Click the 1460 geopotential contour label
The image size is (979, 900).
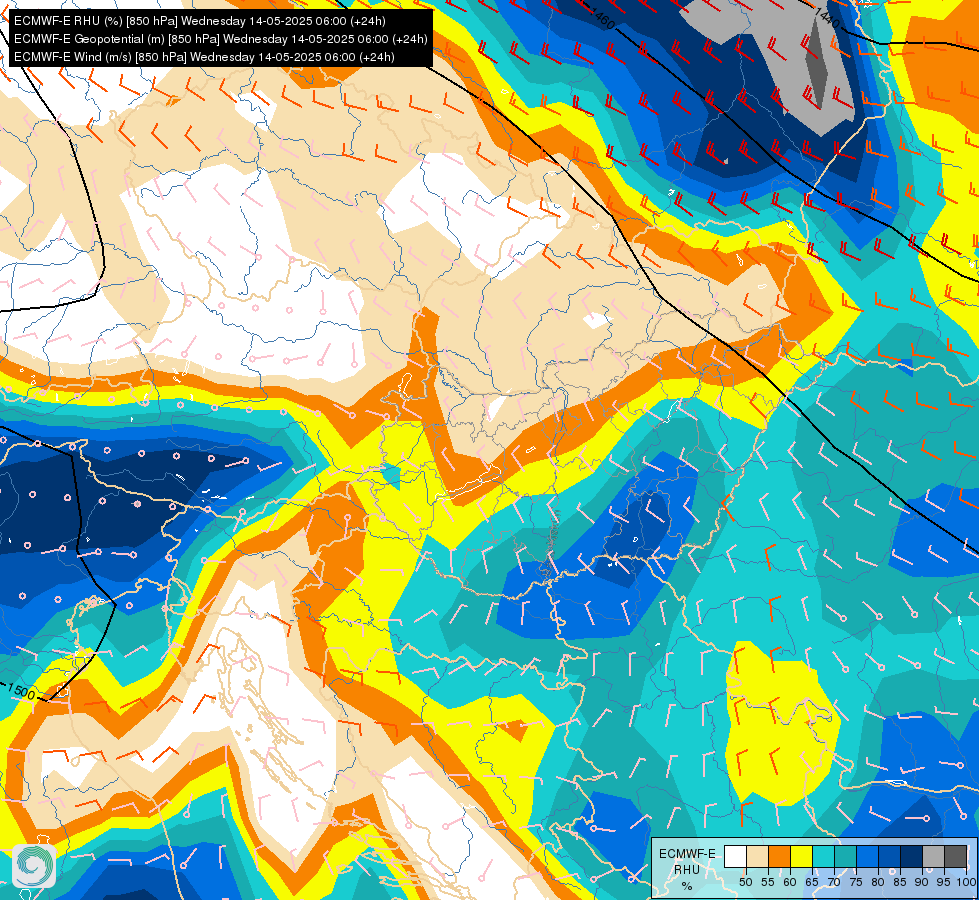[603, 21]
